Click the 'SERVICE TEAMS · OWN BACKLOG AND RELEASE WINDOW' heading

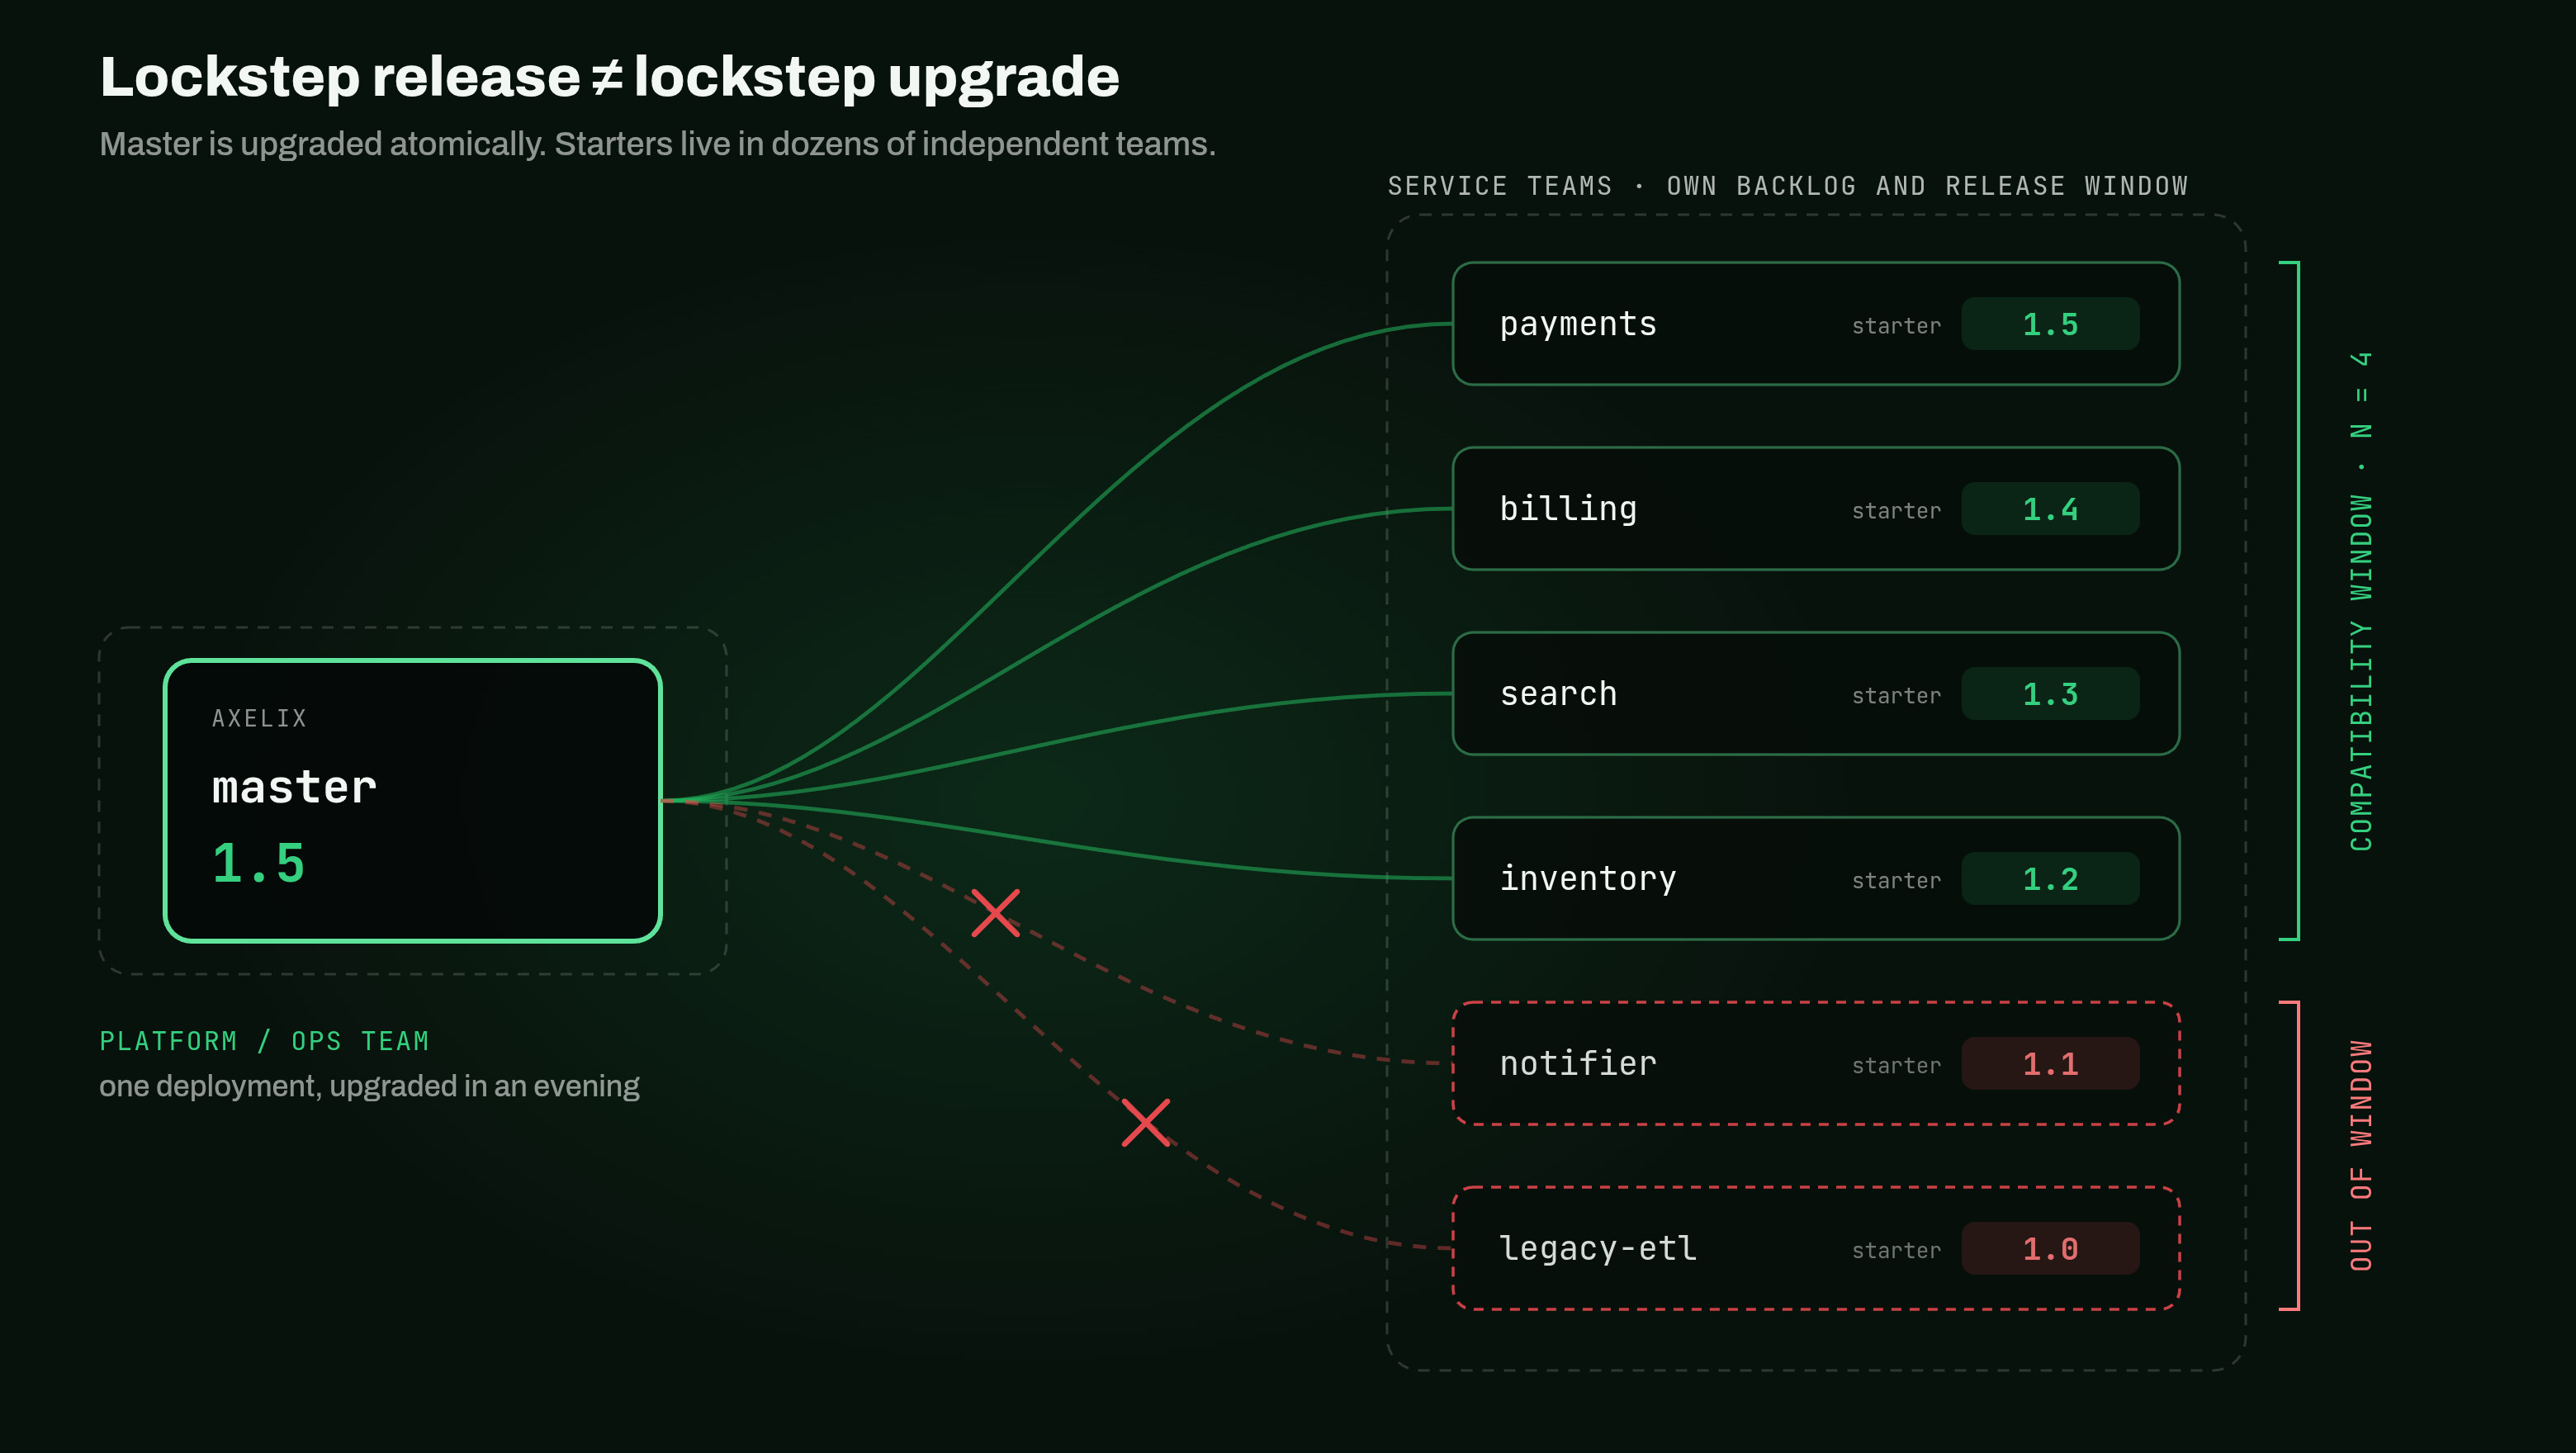click(1787, 186)
